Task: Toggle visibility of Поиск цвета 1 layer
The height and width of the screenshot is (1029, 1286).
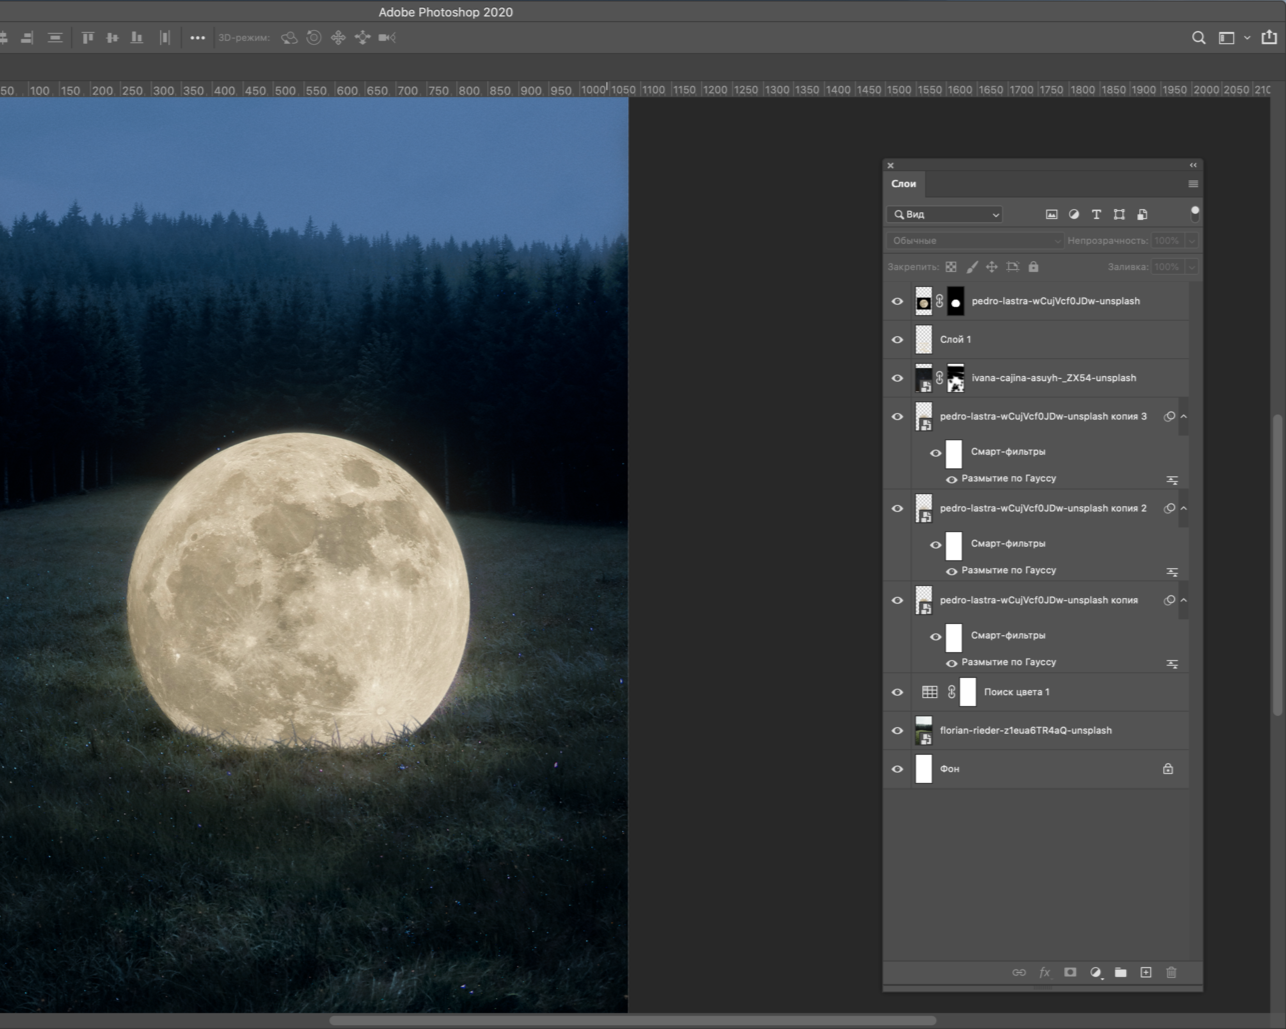Action: pos(897,692)
